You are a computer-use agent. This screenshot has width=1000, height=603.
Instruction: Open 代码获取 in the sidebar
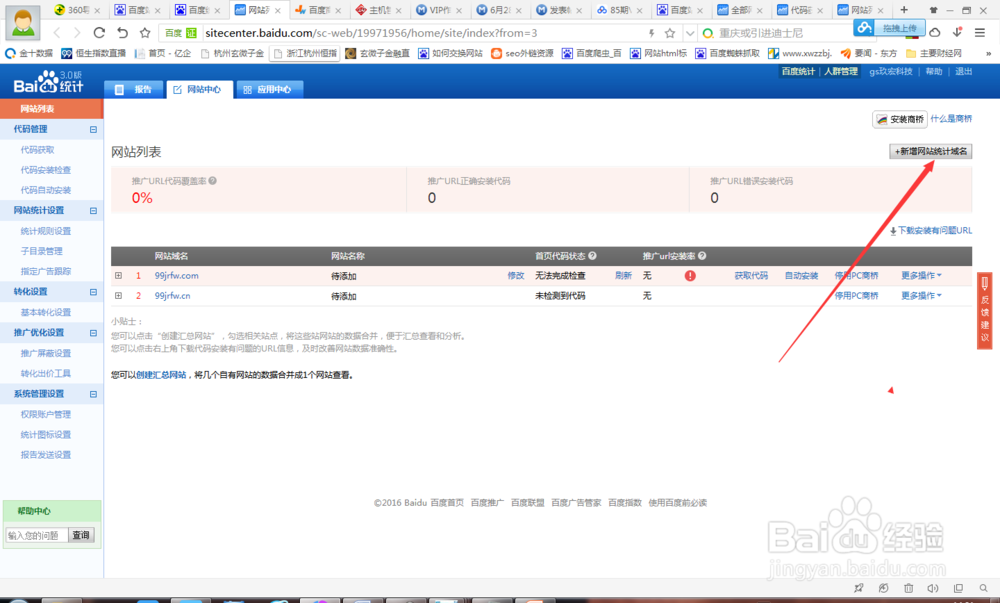click(x=38, y=150)
